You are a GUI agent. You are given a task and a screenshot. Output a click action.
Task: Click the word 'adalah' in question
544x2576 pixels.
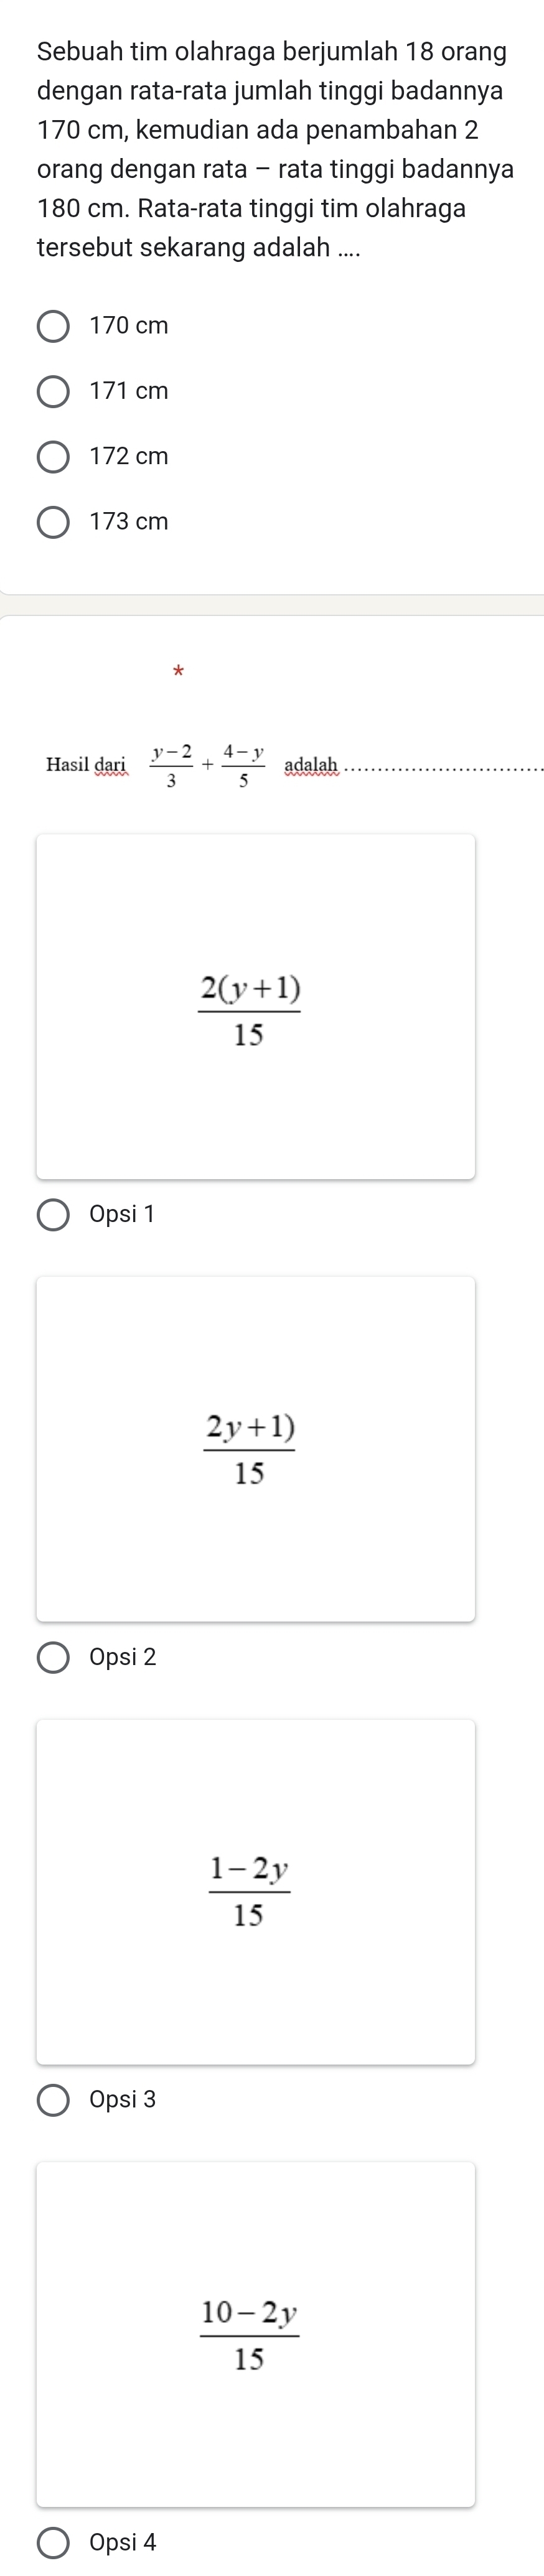[311, 765]
